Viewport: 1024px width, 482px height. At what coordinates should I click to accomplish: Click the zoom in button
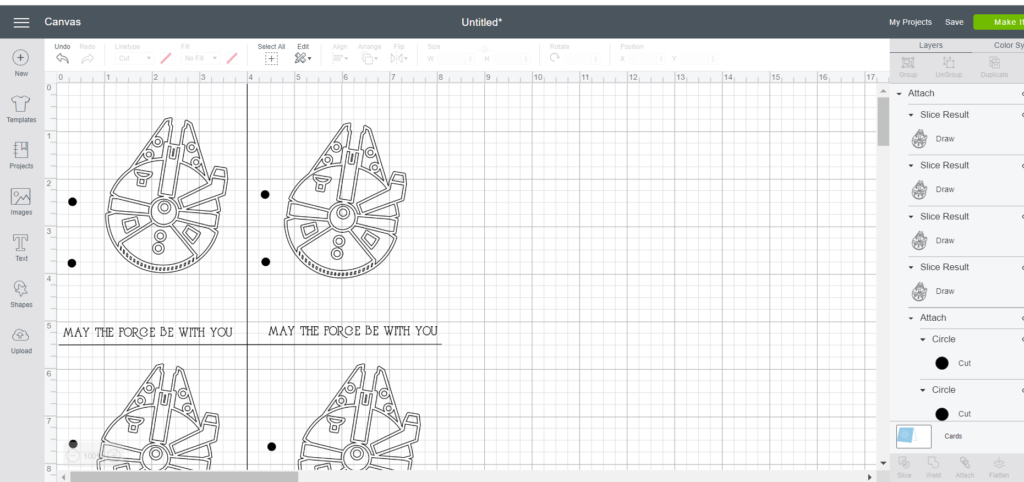coord(114,456)
